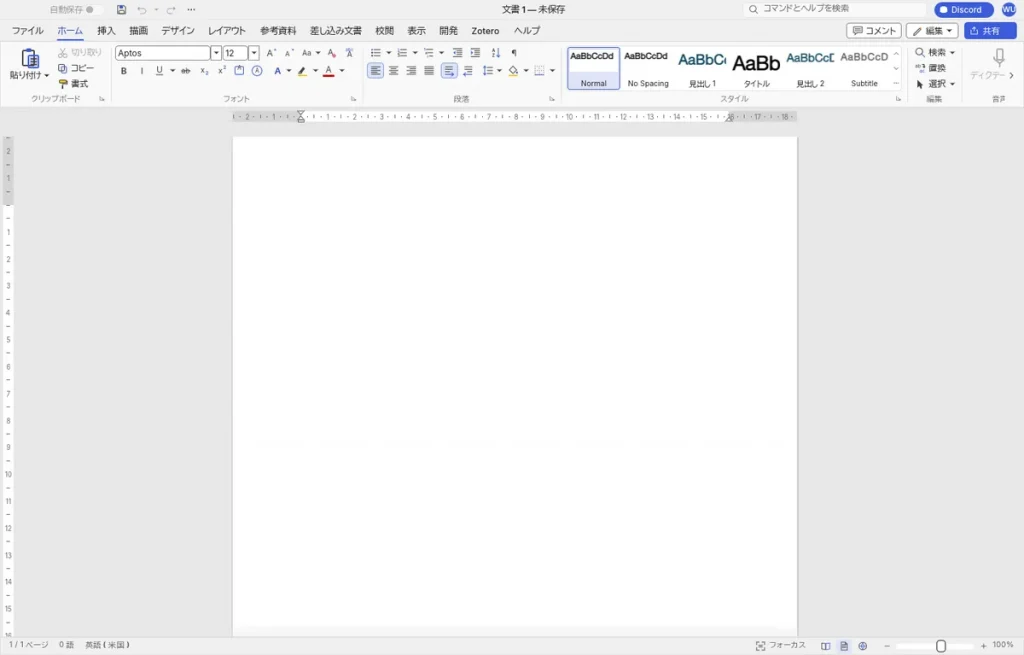The width and height of the screenshot is (1024, 655).
Task: Toggle strikethrough formatting
Action: click(x=185, y=71)
